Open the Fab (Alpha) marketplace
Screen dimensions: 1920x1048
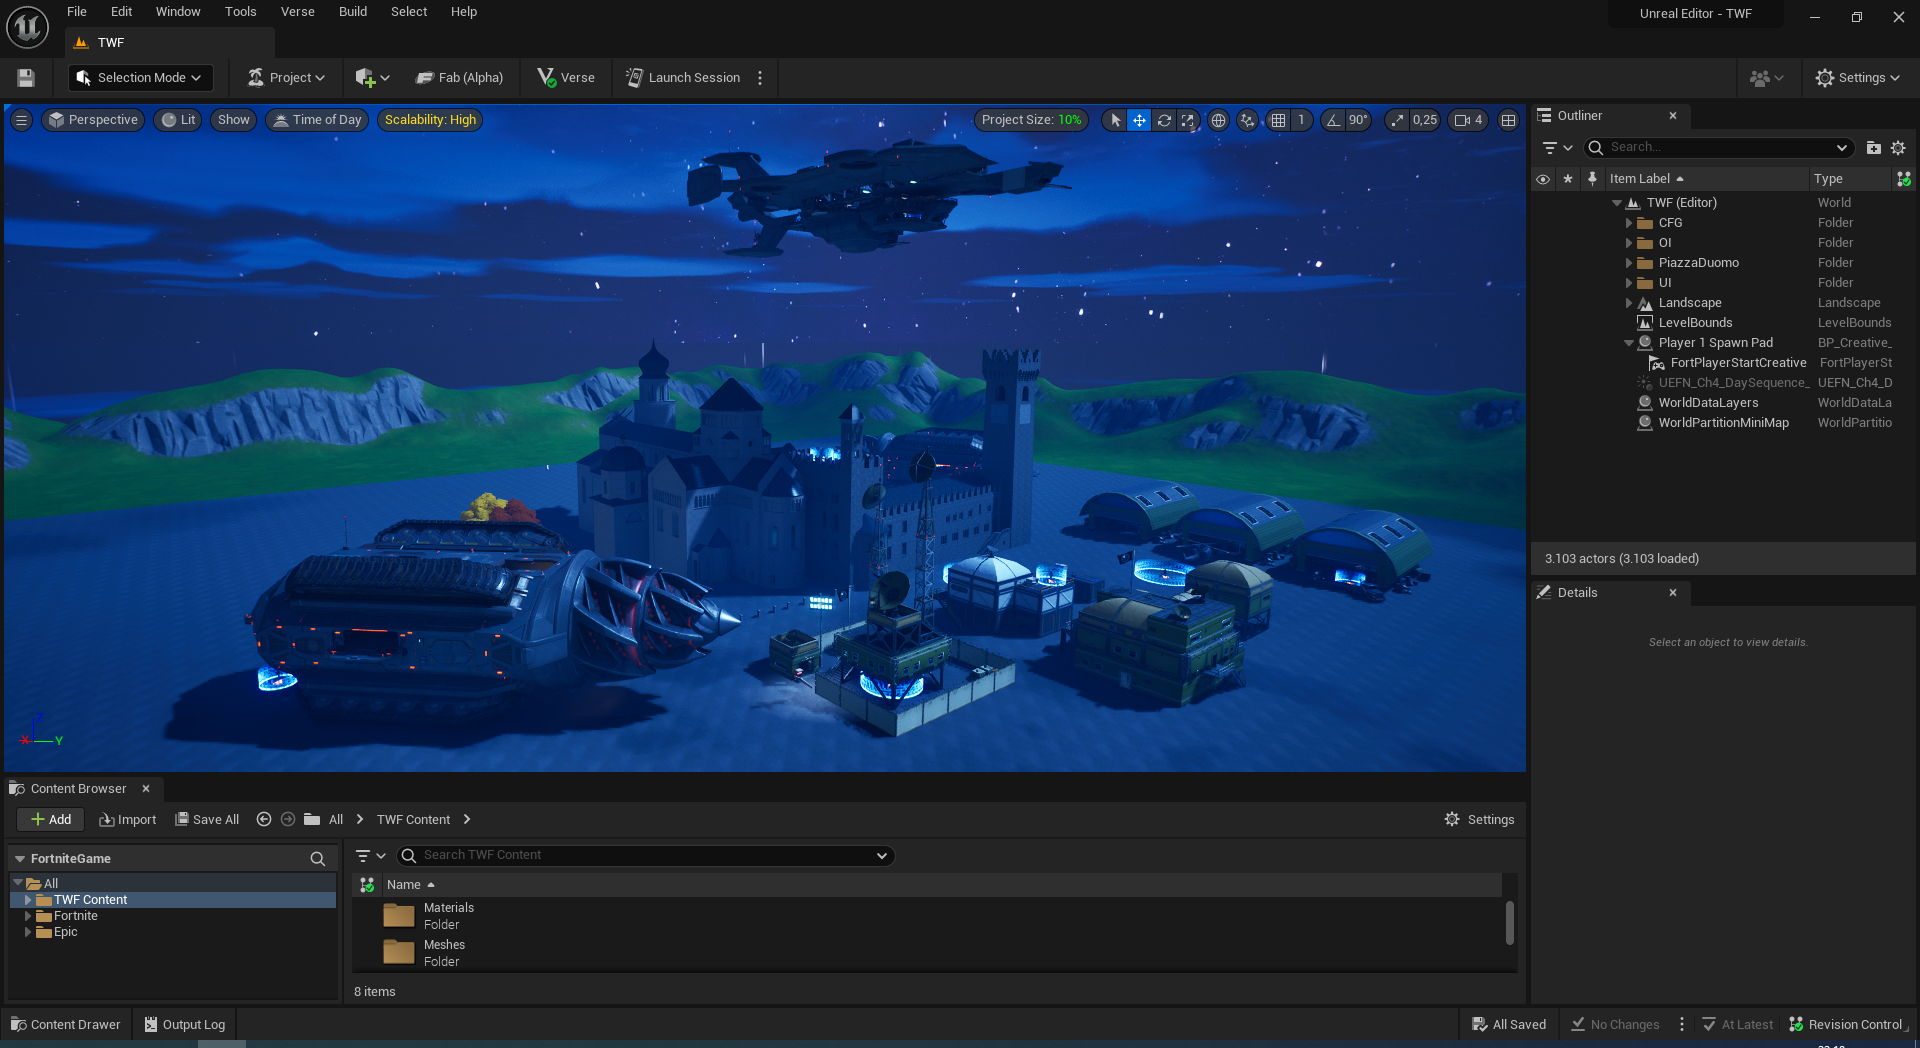(x=460, y=77)
